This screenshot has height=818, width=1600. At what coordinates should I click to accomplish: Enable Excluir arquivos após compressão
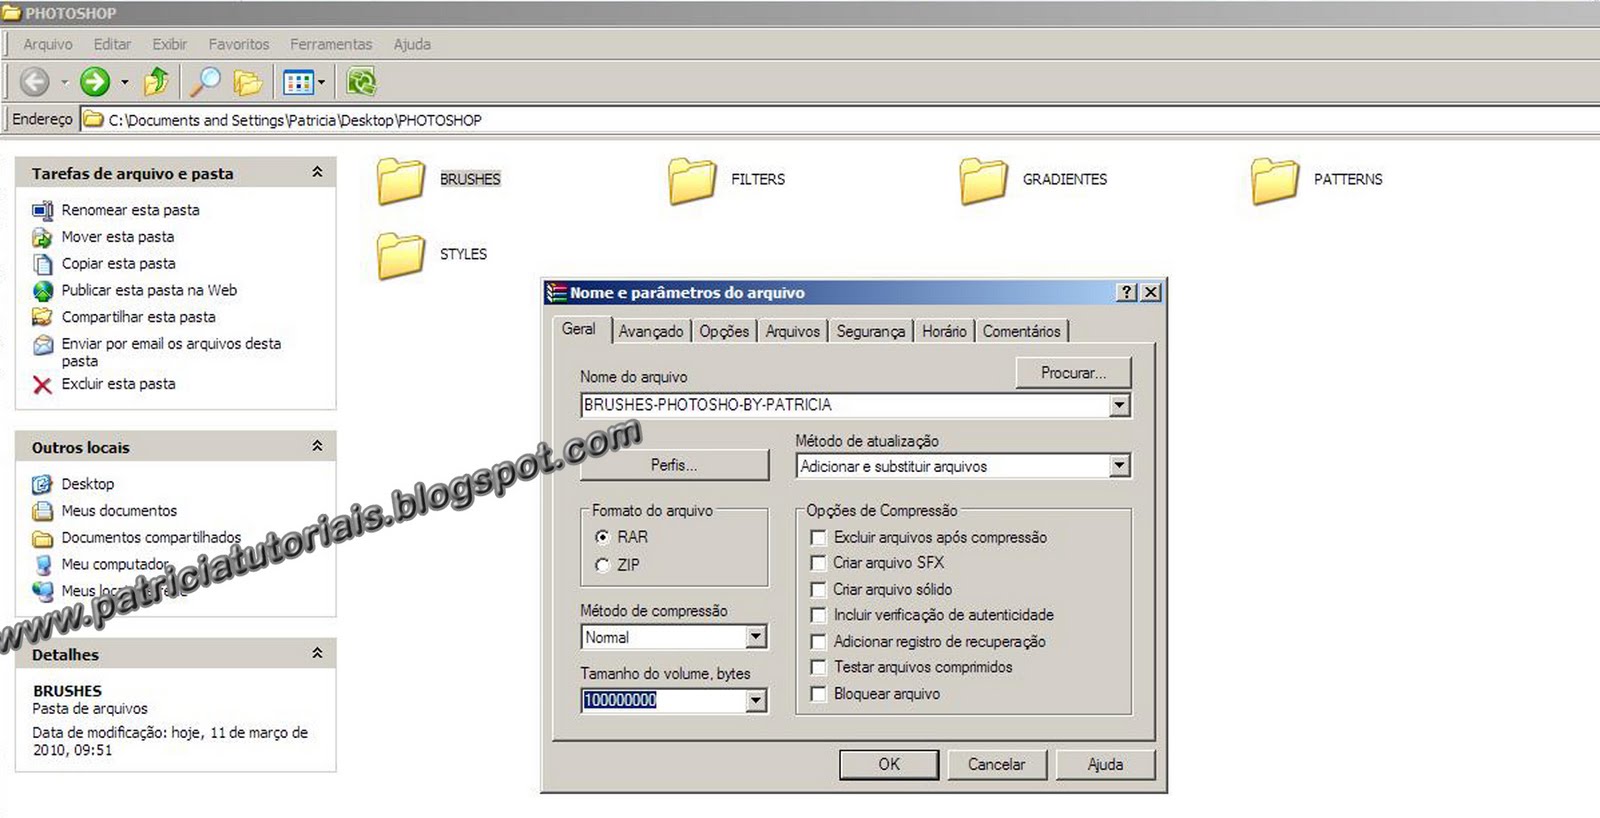[818, 537]
